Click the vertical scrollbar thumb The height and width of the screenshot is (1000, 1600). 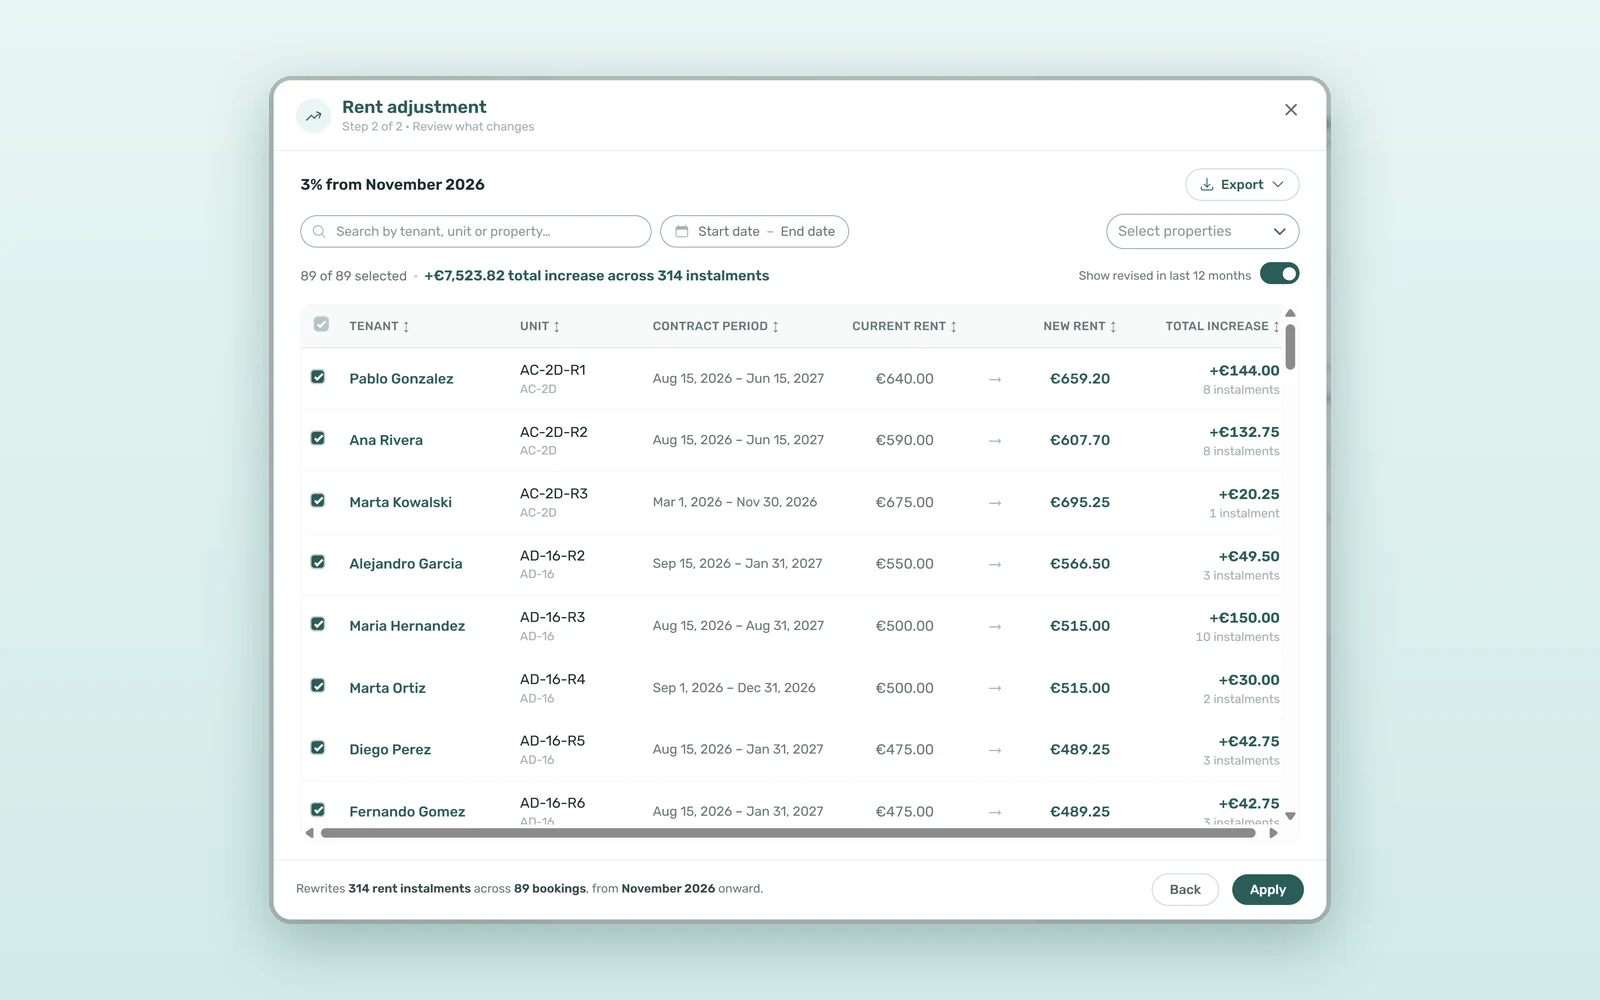1290,347
